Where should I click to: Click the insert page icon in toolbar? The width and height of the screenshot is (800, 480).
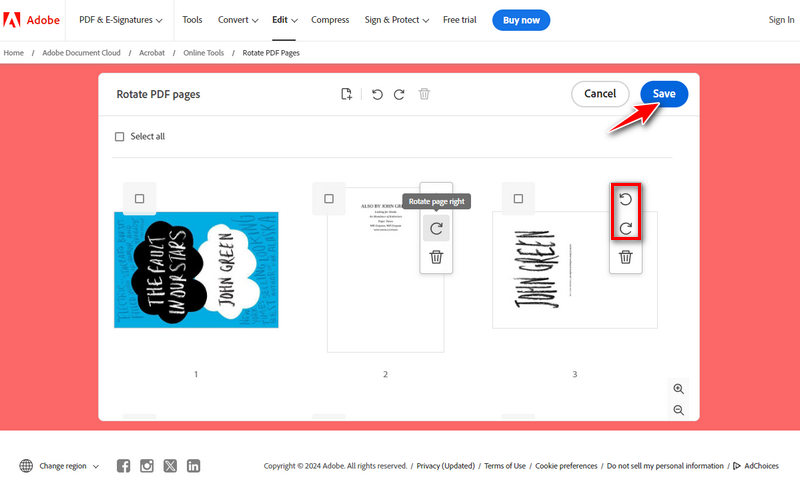pos(346,94)
